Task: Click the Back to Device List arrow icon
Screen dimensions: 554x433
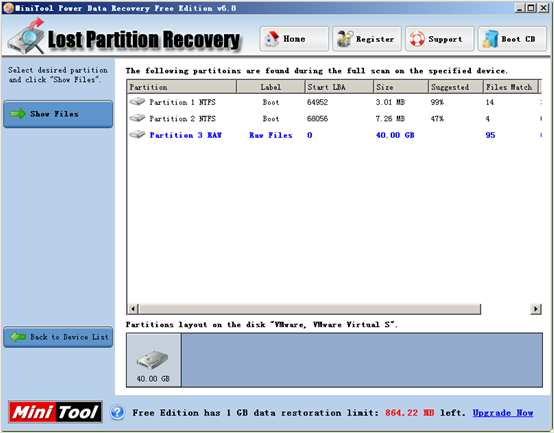Action: point(18,337)
